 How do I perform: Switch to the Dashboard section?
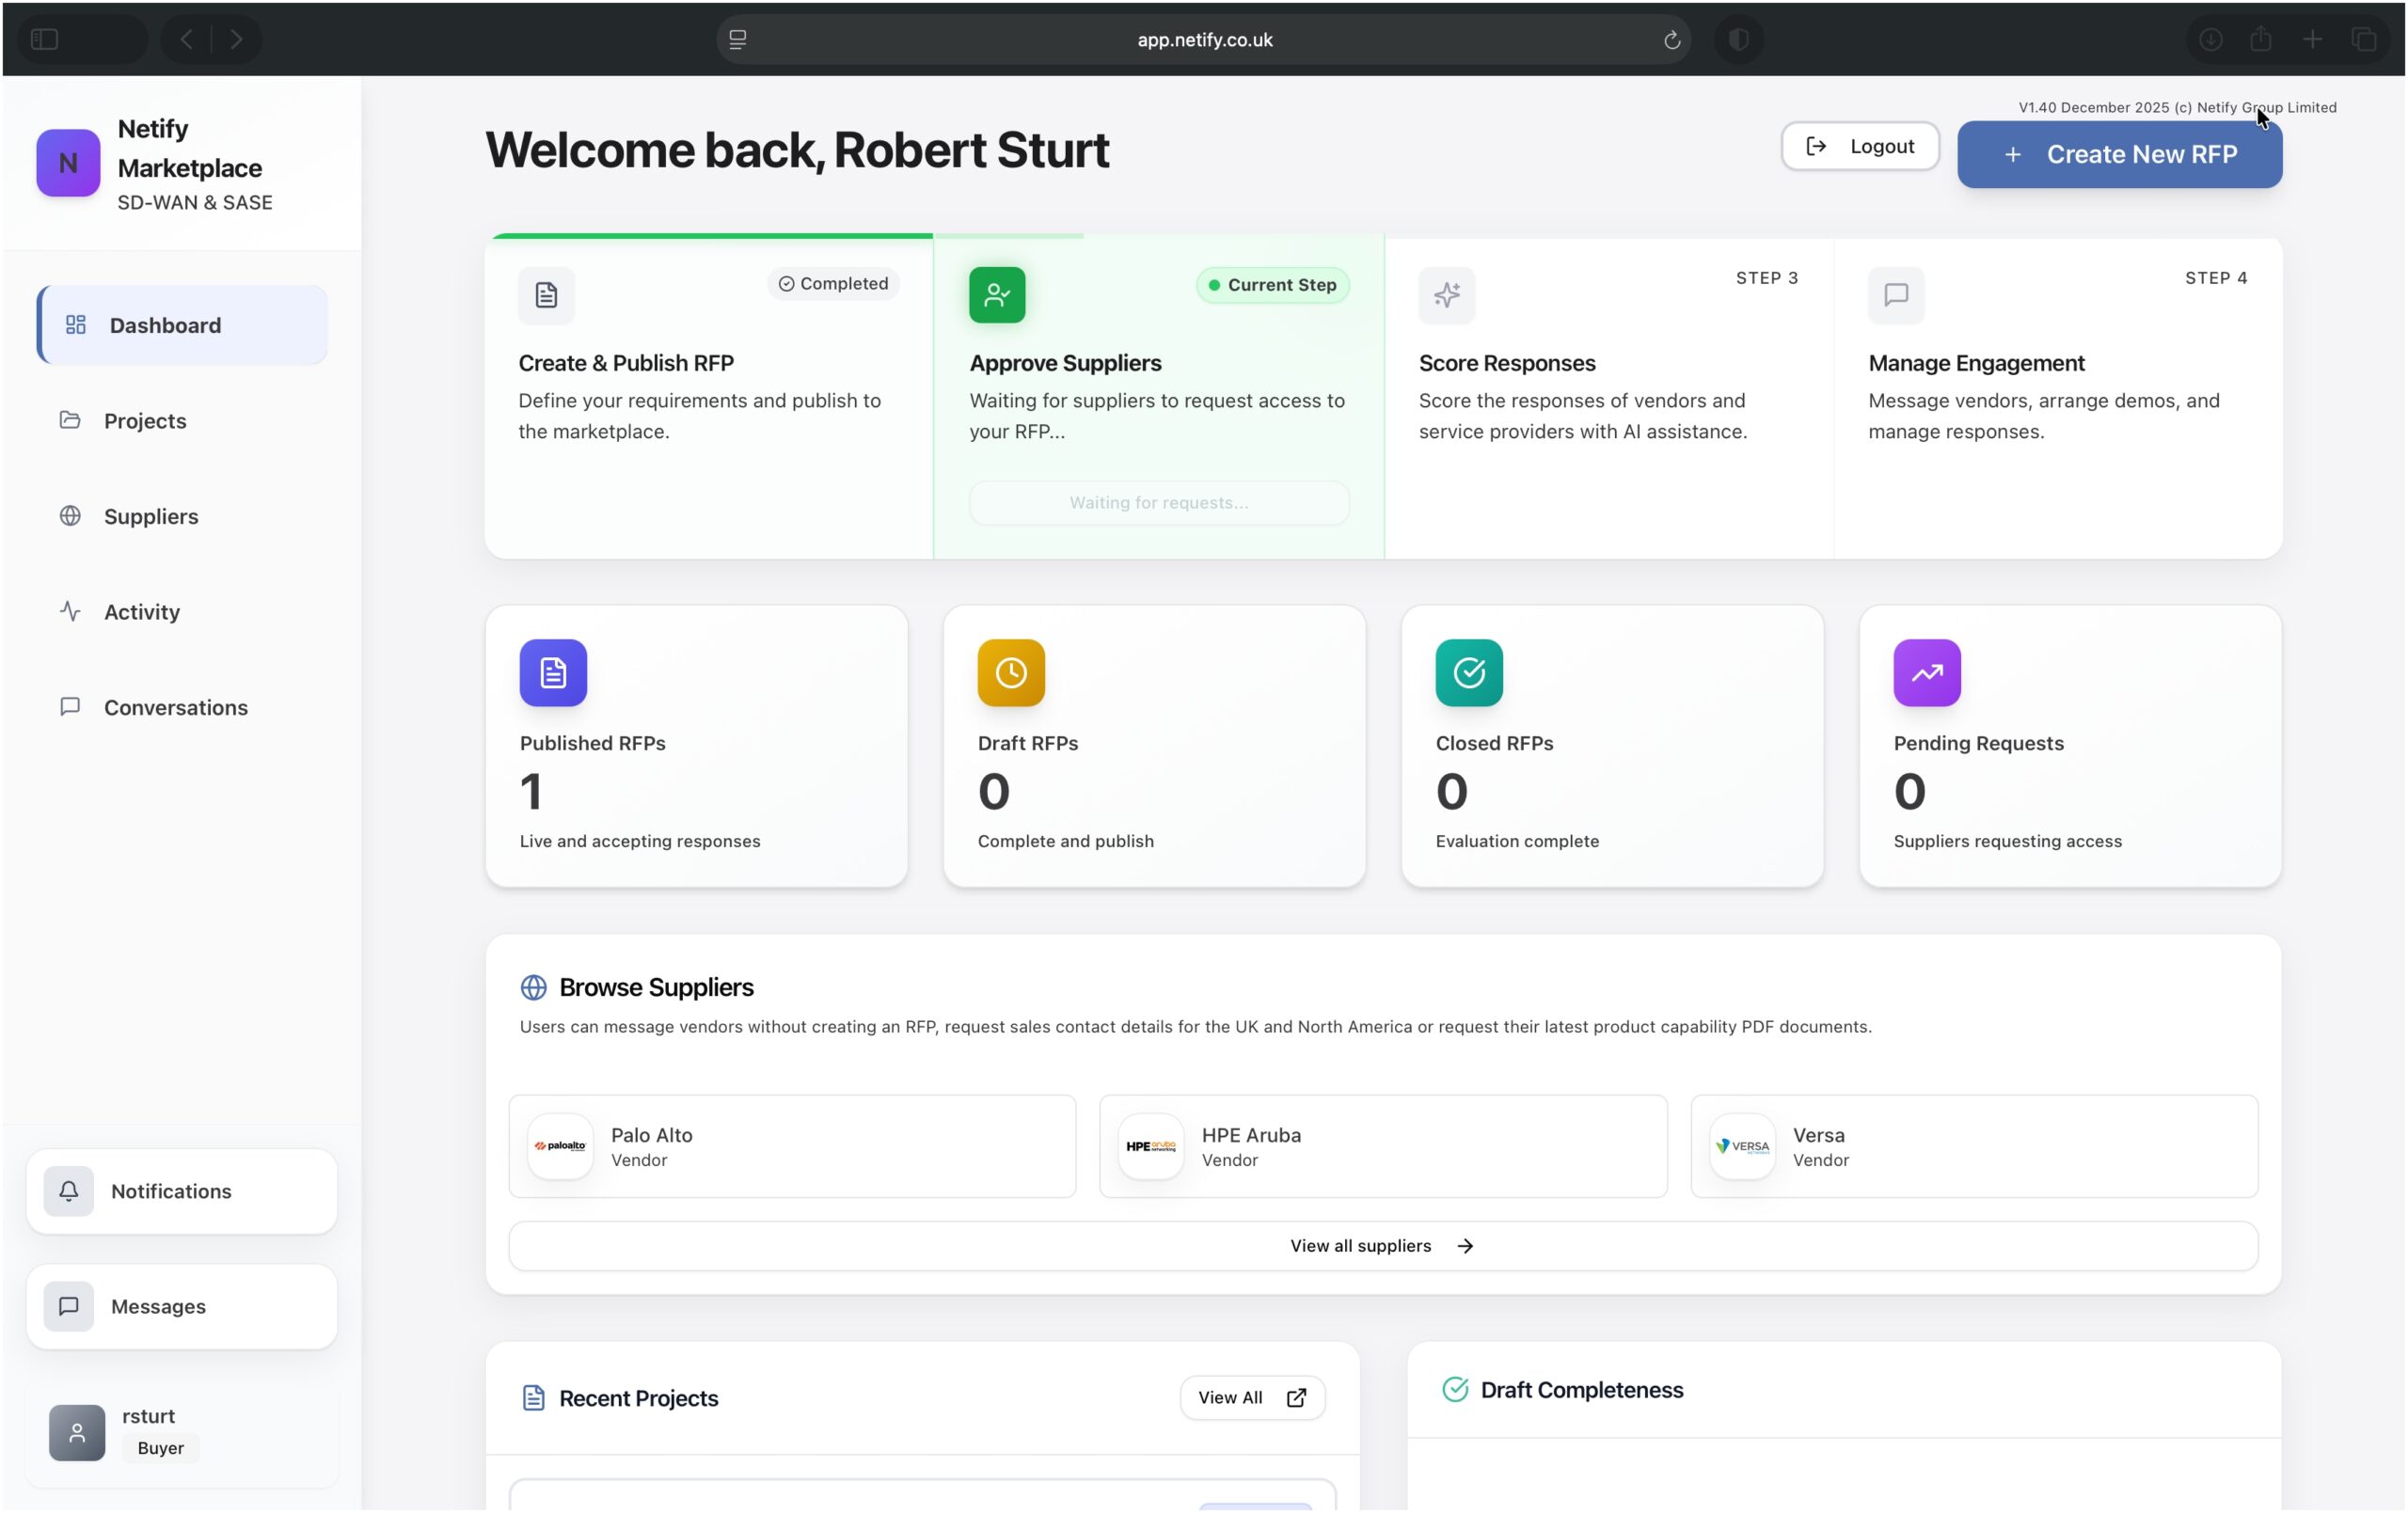(x=163, y=325)
